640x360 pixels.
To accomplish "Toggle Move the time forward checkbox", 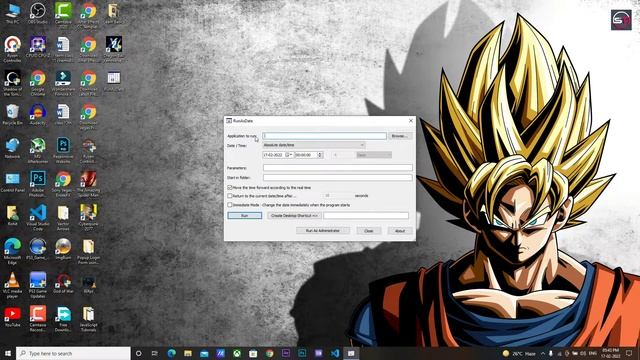I will (230, 187).
